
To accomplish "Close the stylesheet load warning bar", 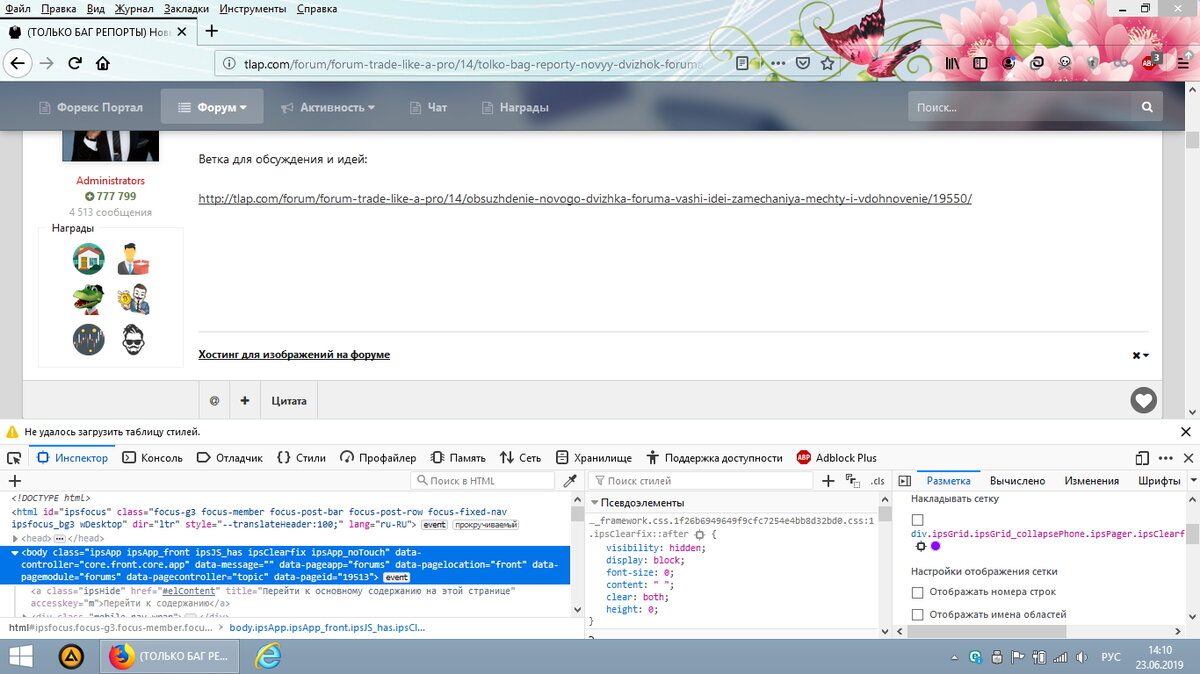I will (x=1186, y=432).
